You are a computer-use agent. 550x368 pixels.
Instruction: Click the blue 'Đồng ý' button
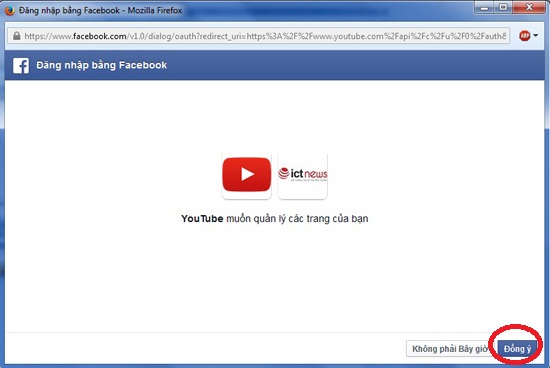click(x=517, y=349)
